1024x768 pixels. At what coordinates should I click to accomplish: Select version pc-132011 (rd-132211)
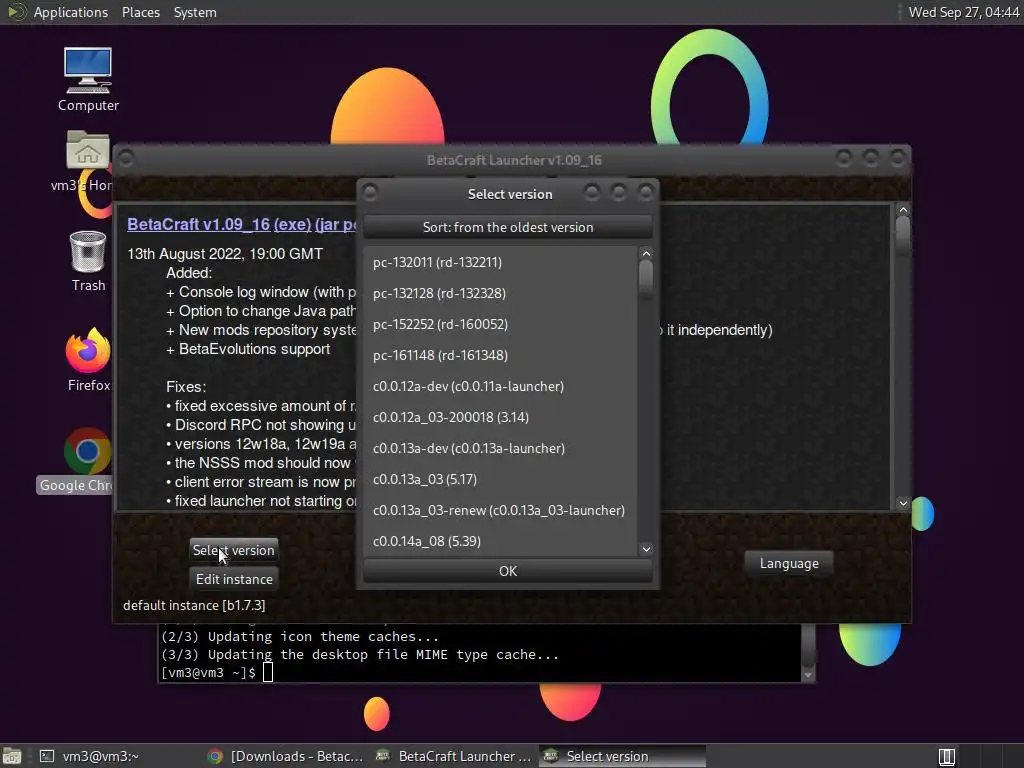pos(500,262)
